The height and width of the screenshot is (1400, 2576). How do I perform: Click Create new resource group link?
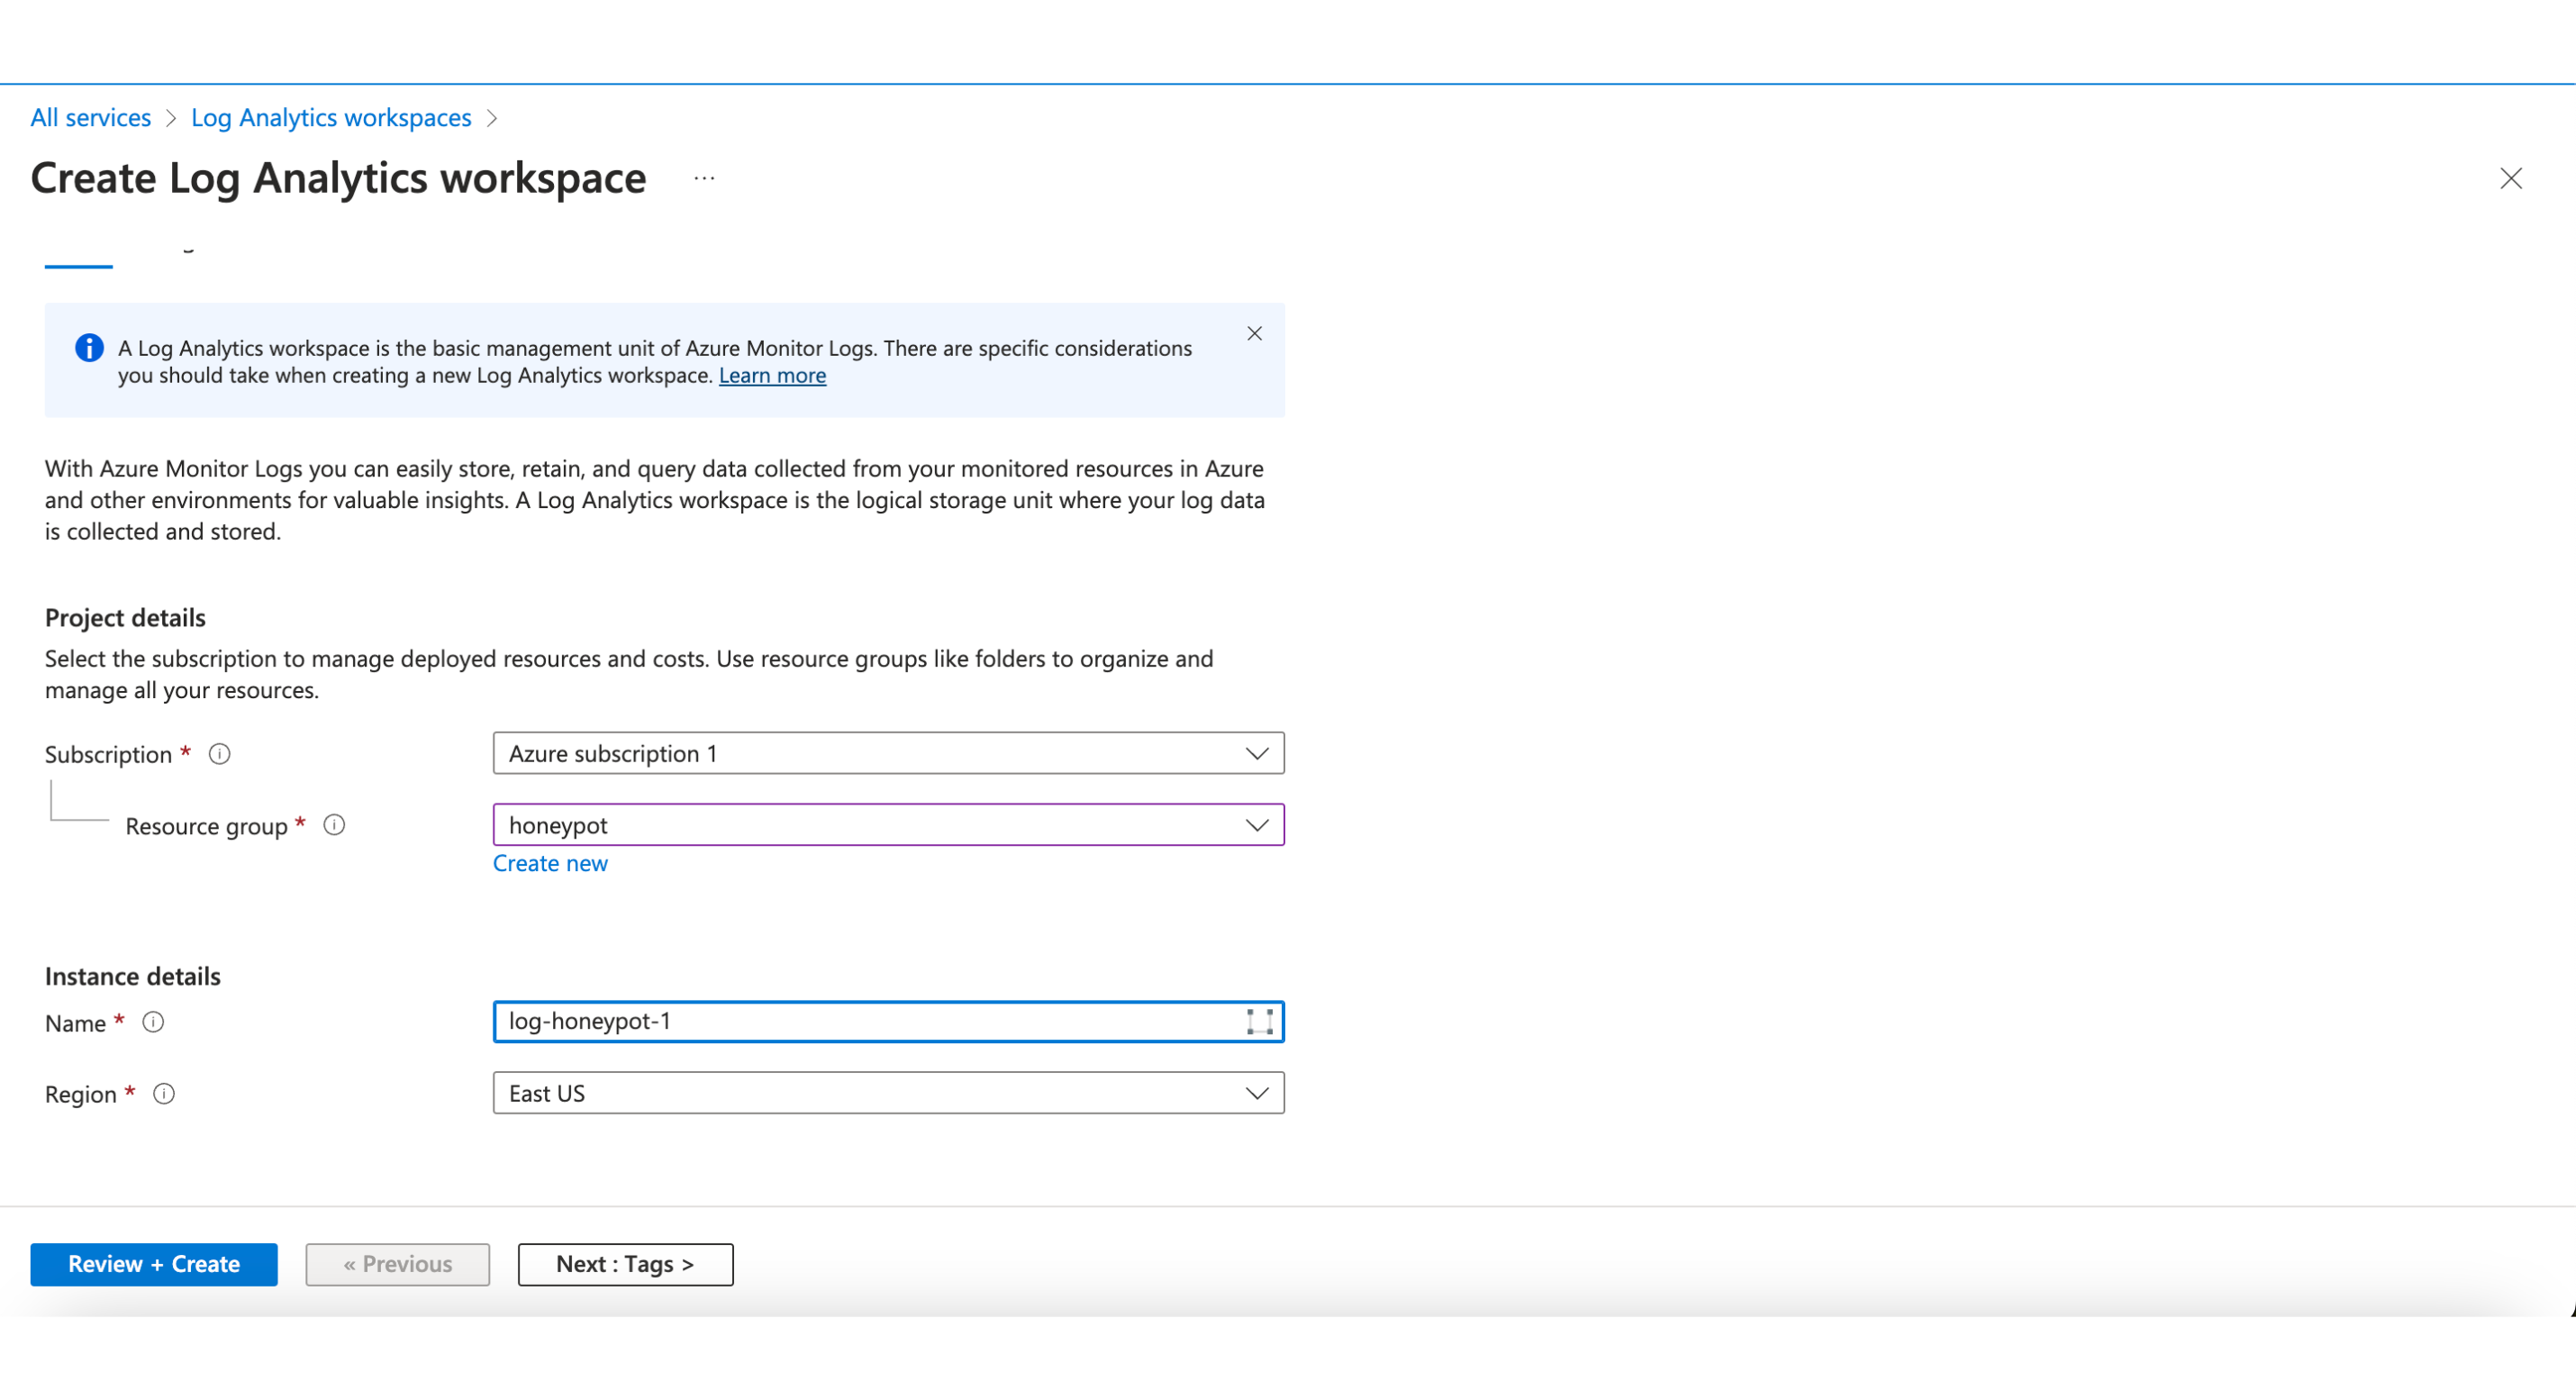pos(550,863)
